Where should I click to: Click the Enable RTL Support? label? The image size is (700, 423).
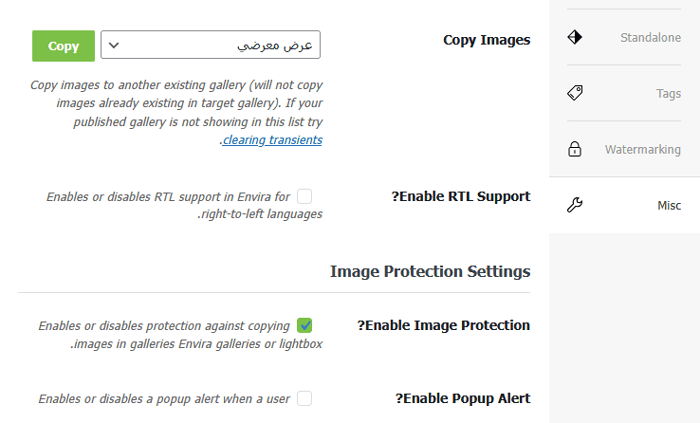click(x=460, y=196)
